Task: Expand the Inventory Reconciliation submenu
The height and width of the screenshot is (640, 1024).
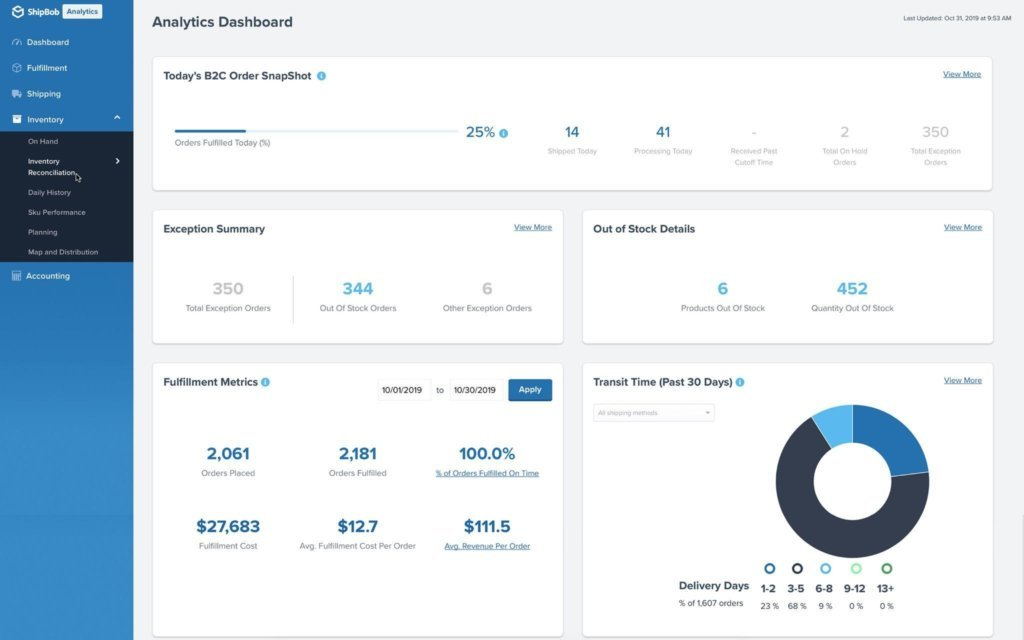Action: point(117,160)
